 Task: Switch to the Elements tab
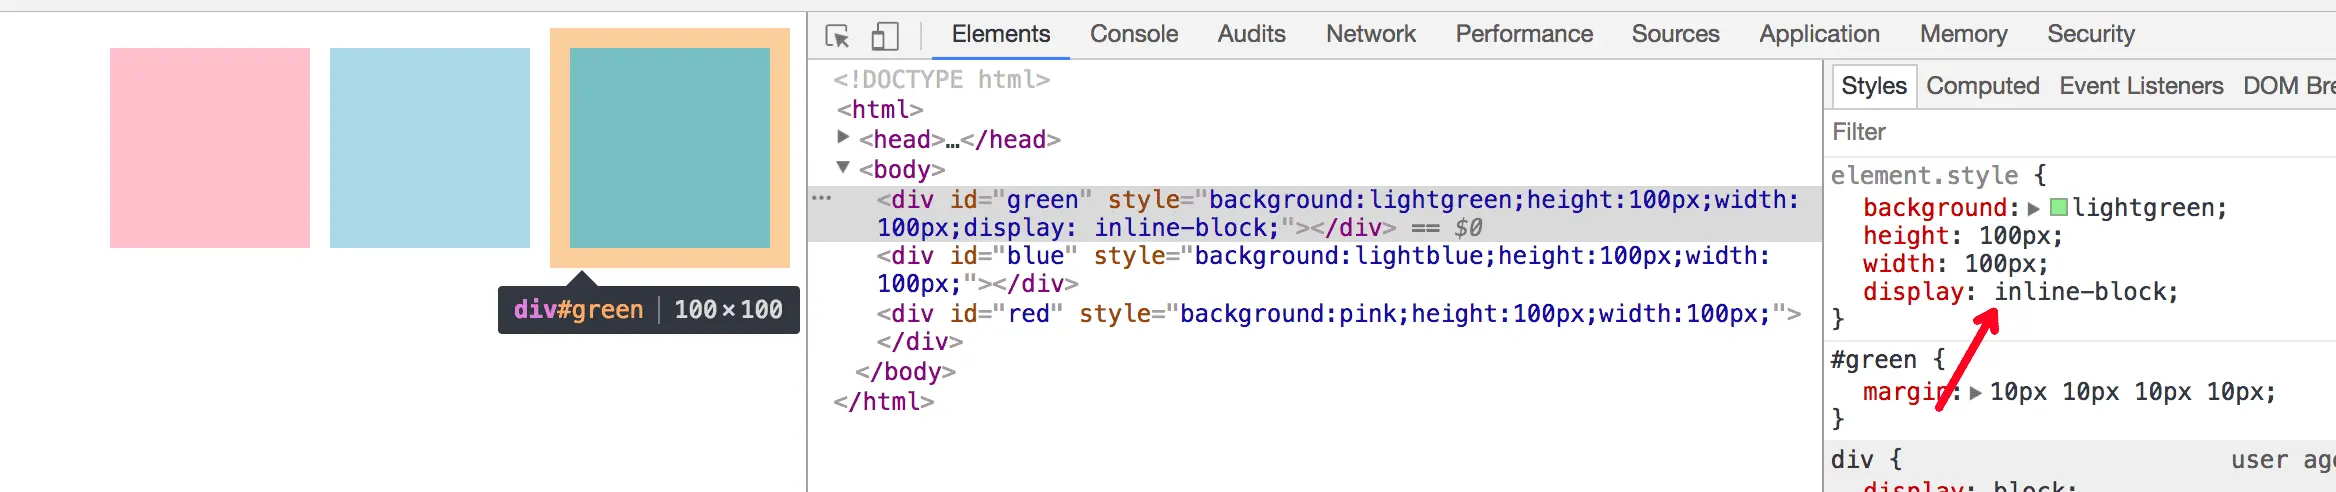click(1001, 34)
